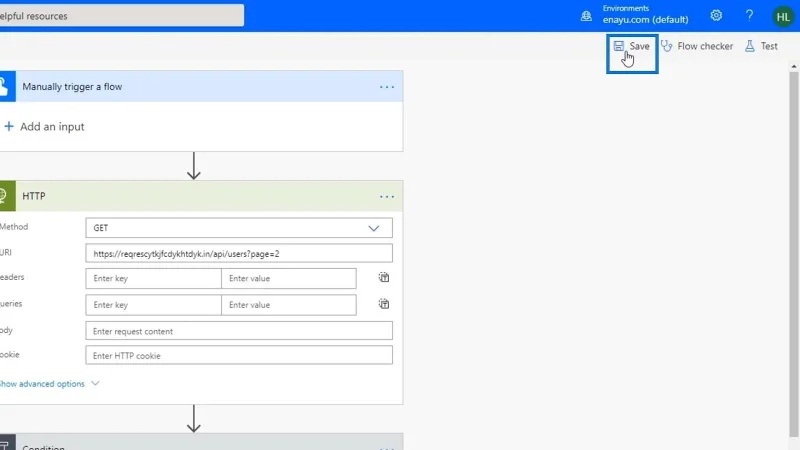The width and height of the screenshot is (800, 450).
Task: Click the Headers Enter key field
Action: coord(153,279)
